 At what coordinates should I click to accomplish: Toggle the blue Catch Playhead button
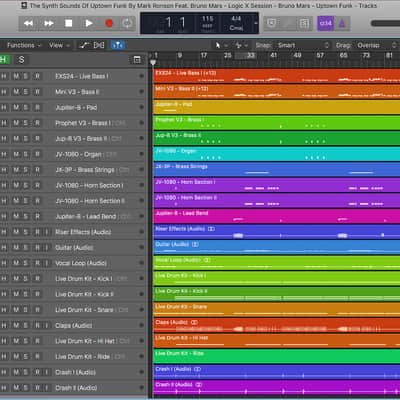pyautogui.click(x=118, y=45)
